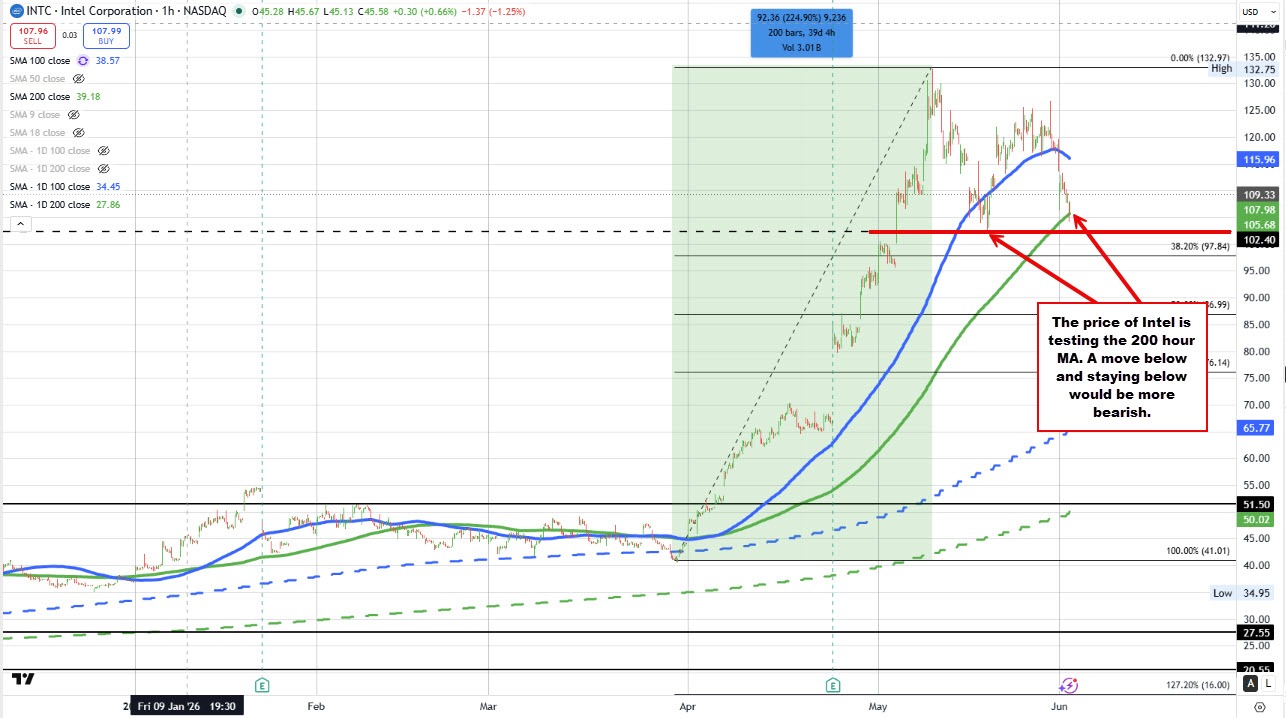
Task: Click the 102.40 black price label
Action: click(1257, 240)
